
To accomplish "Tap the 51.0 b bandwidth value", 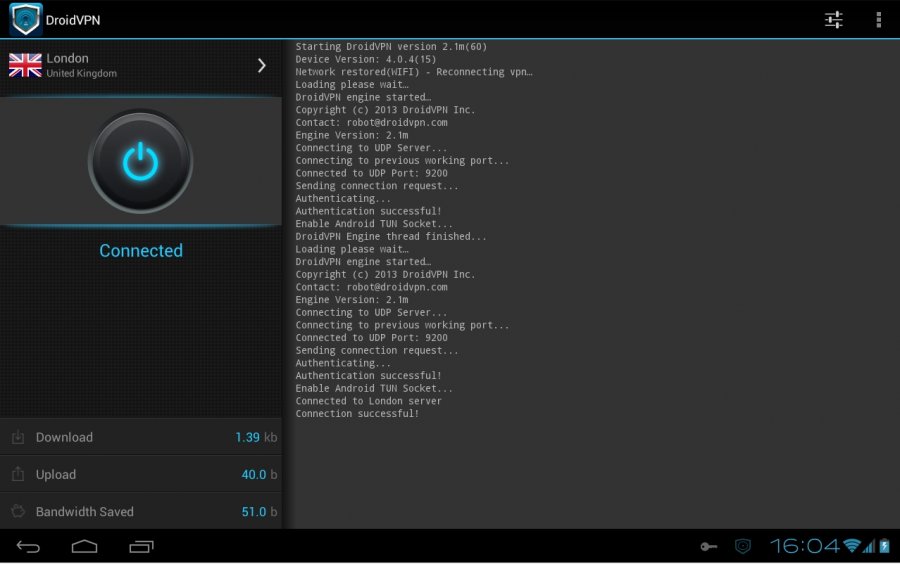I will 259,512.
